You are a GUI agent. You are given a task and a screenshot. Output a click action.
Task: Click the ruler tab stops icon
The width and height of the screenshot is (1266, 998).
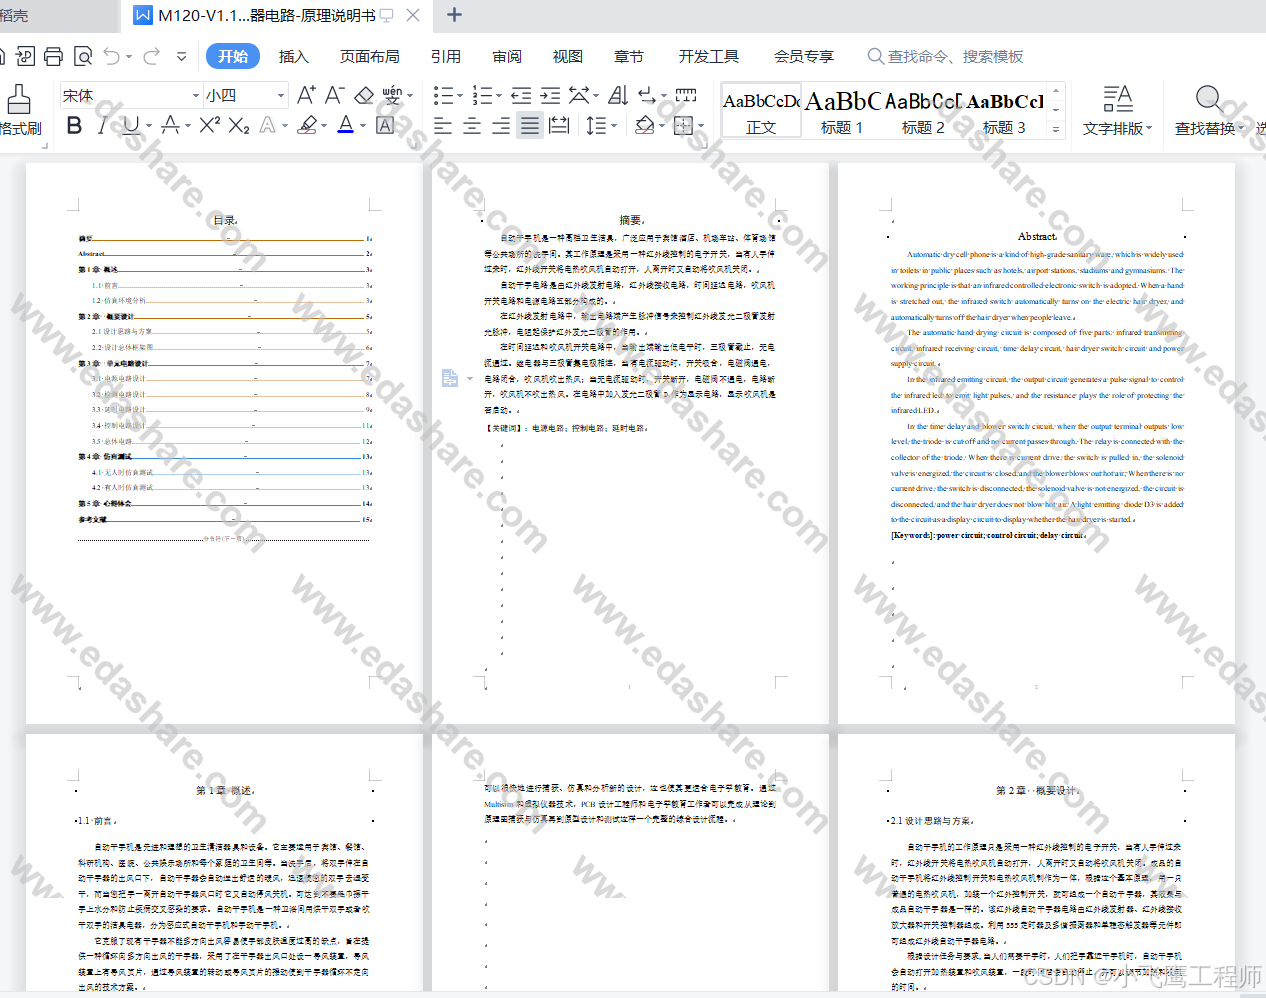coord(686,95)
